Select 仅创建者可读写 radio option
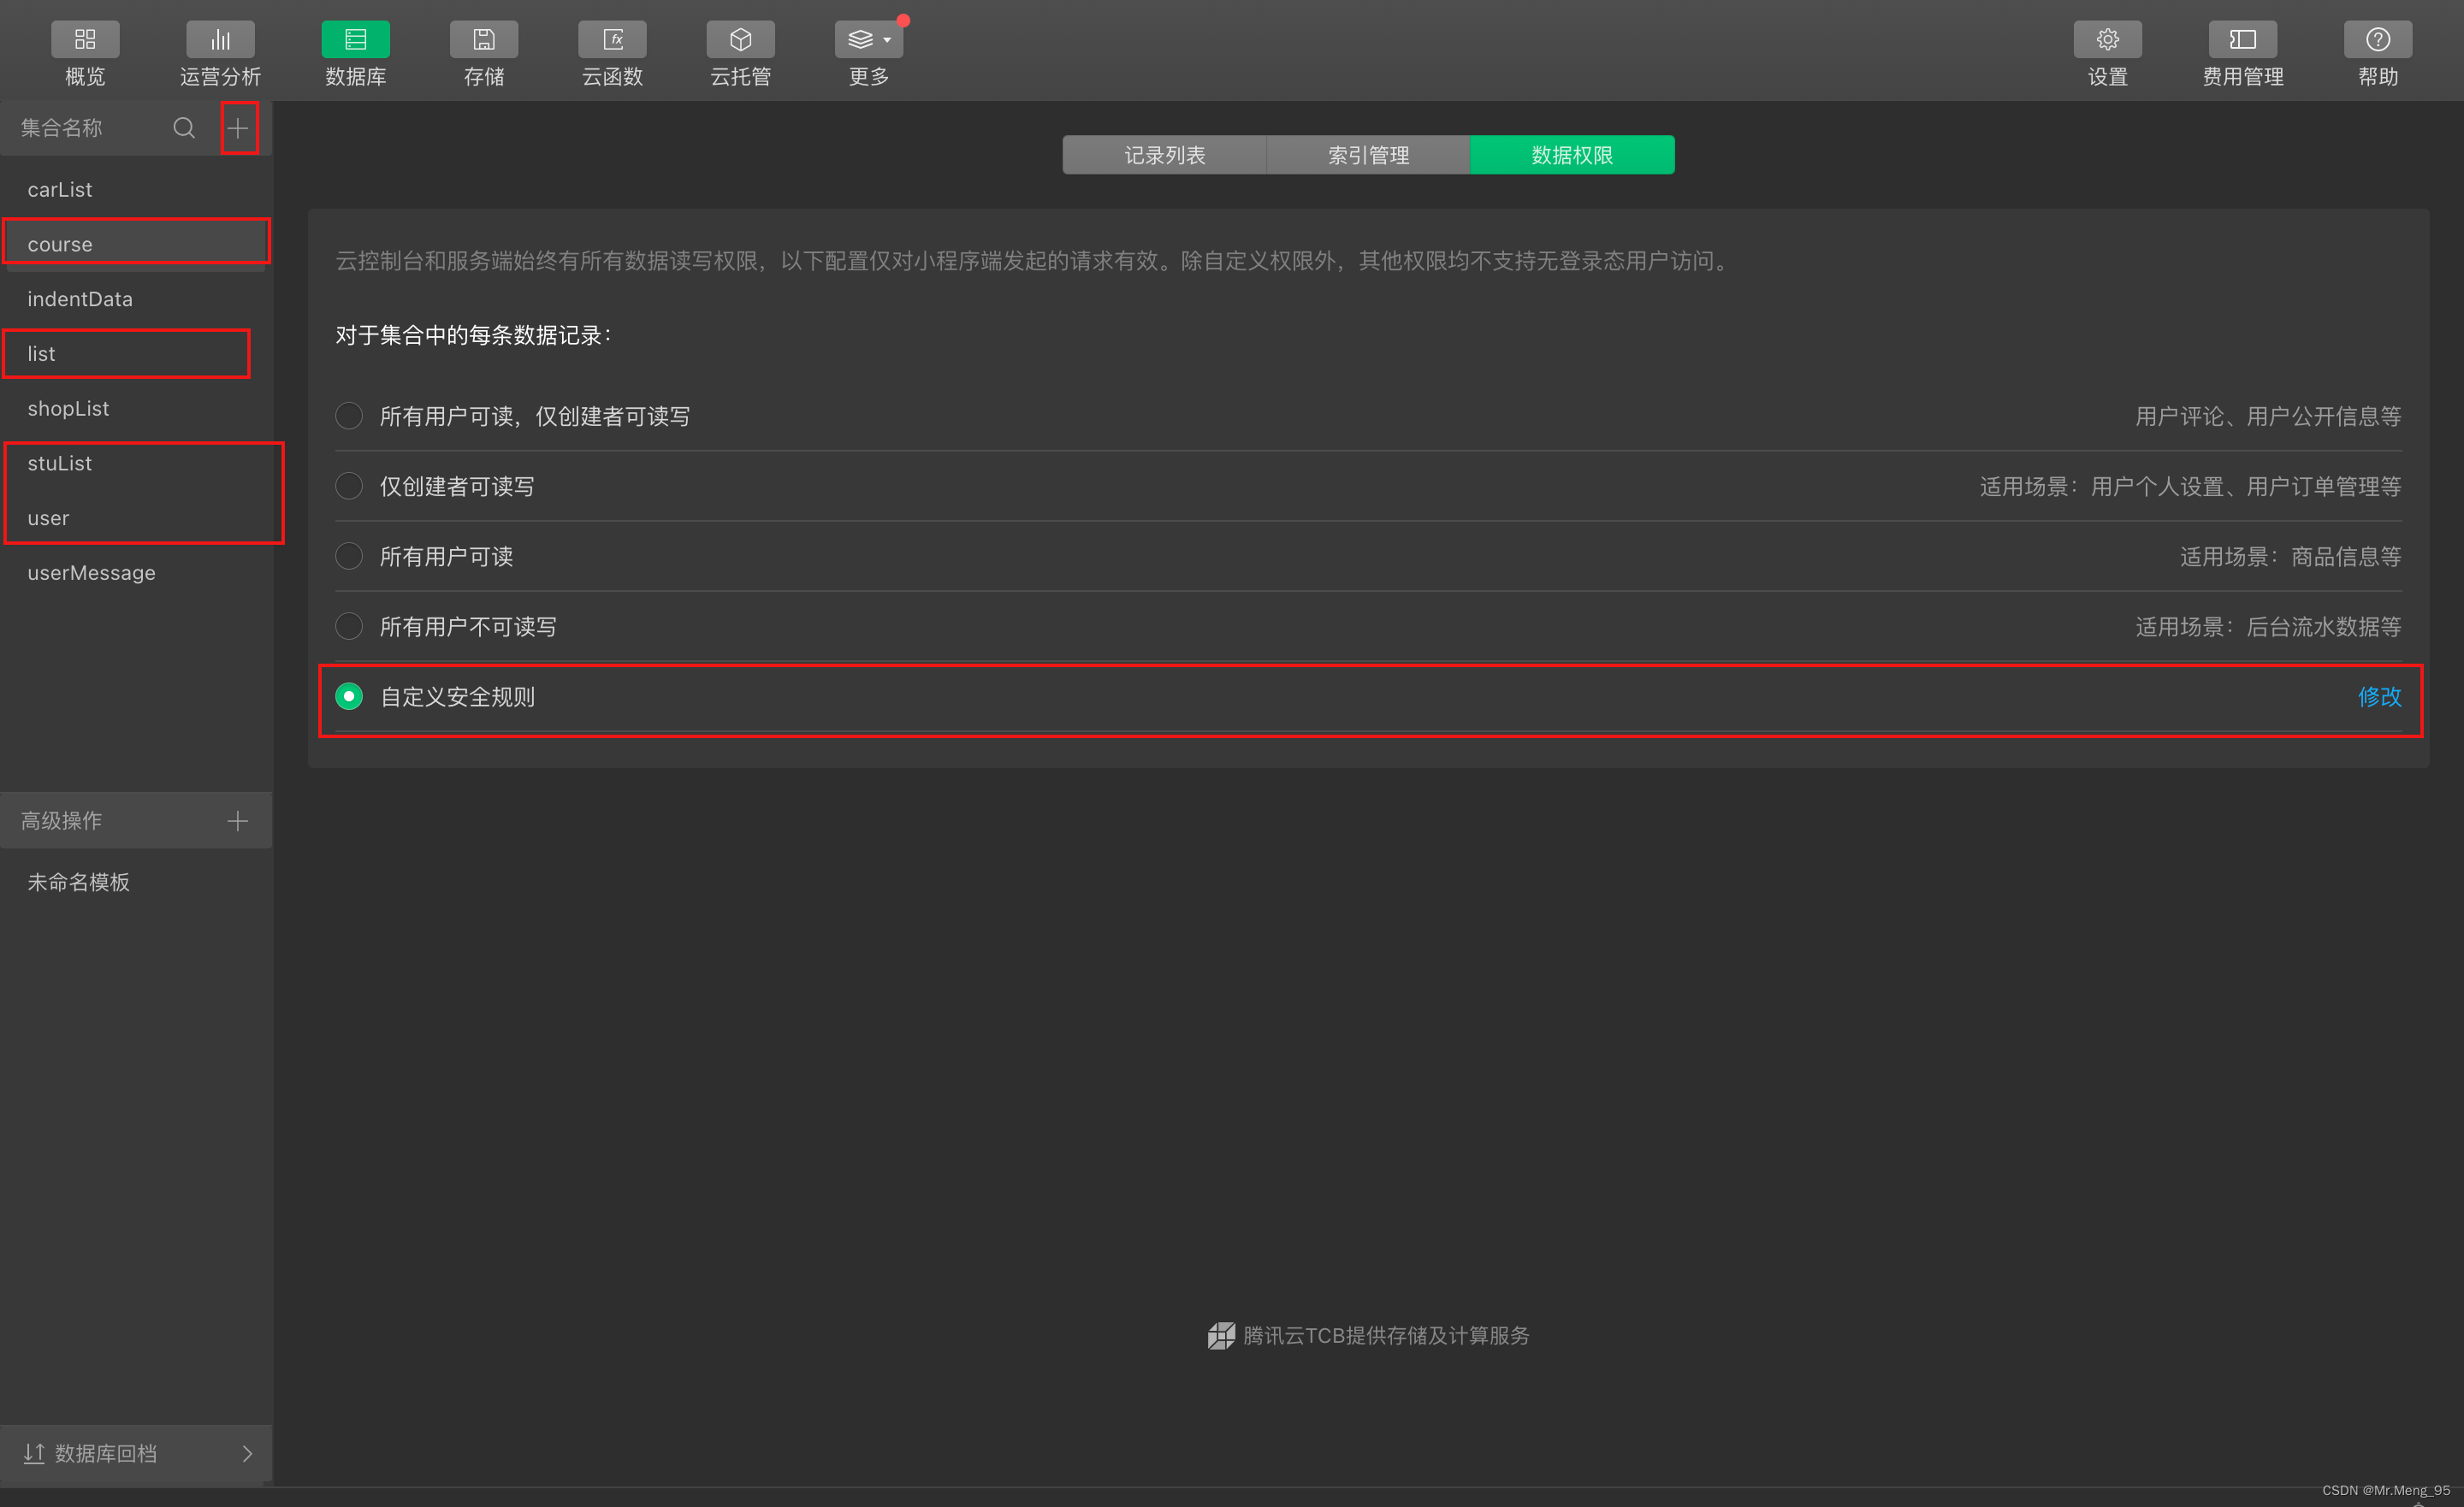The height and width of the screenshot is (1507, 2464). 349,486
